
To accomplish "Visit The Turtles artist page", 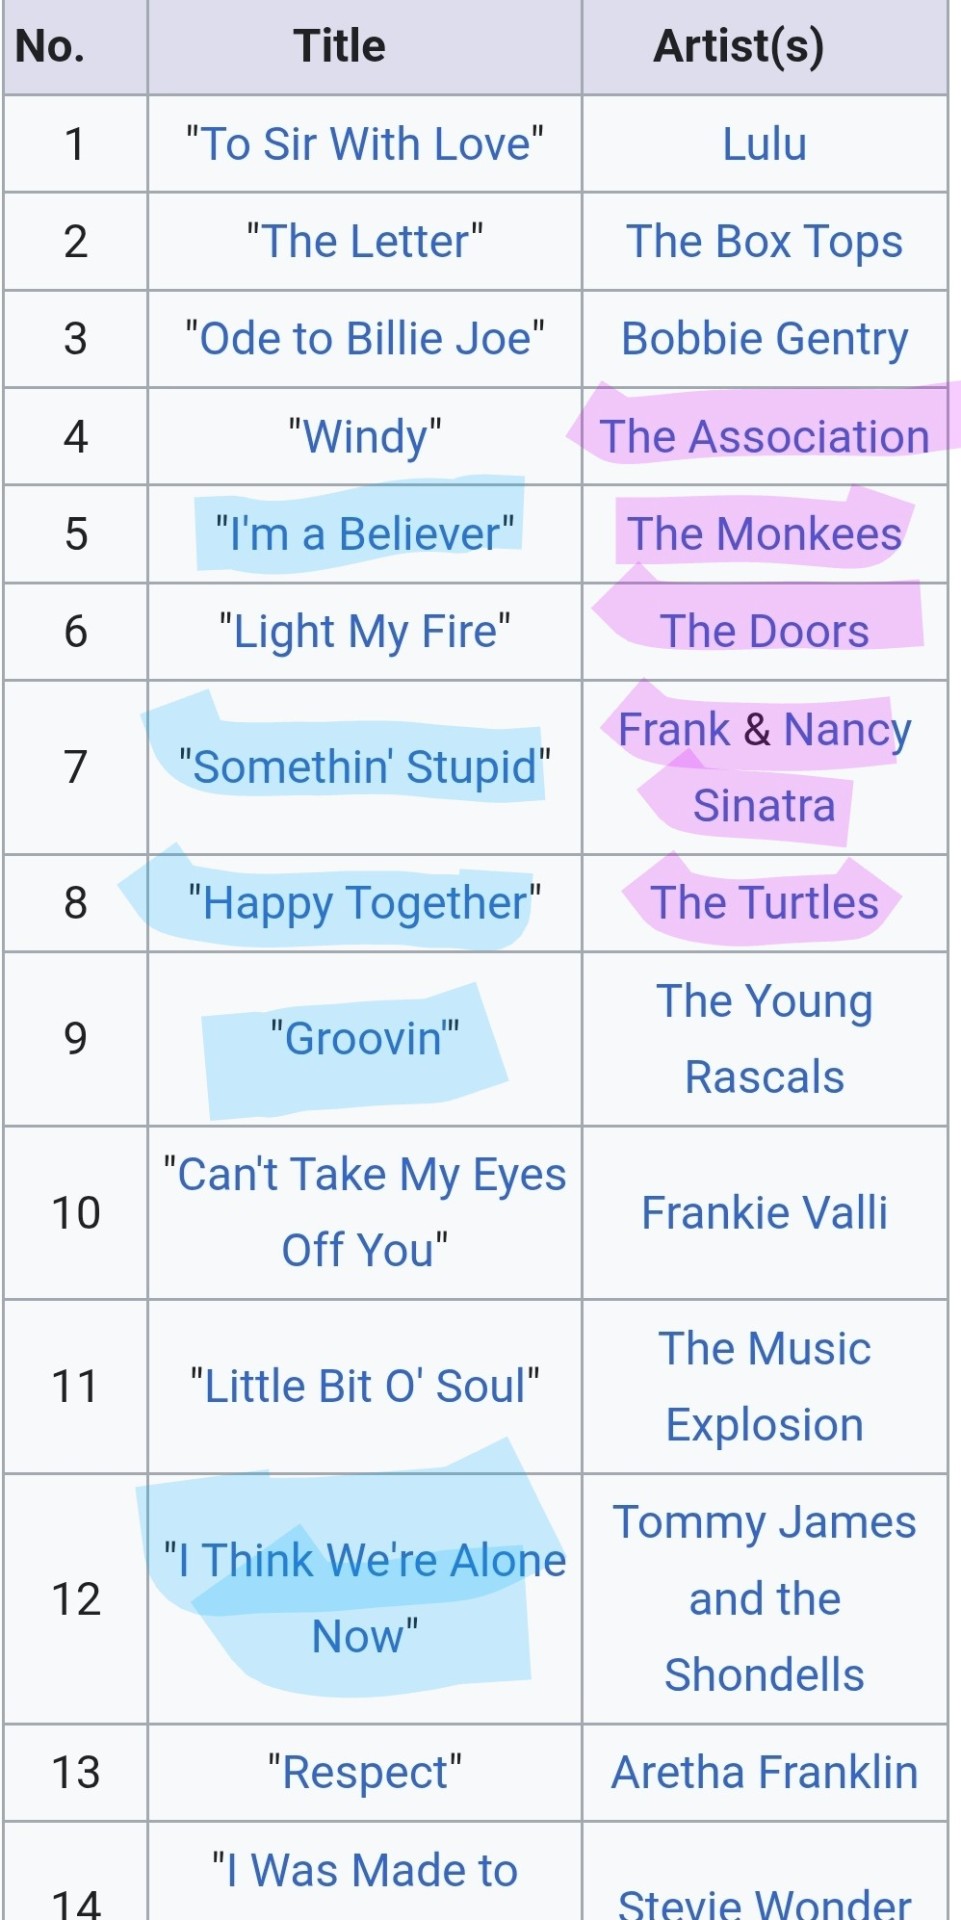I will 765,902.
